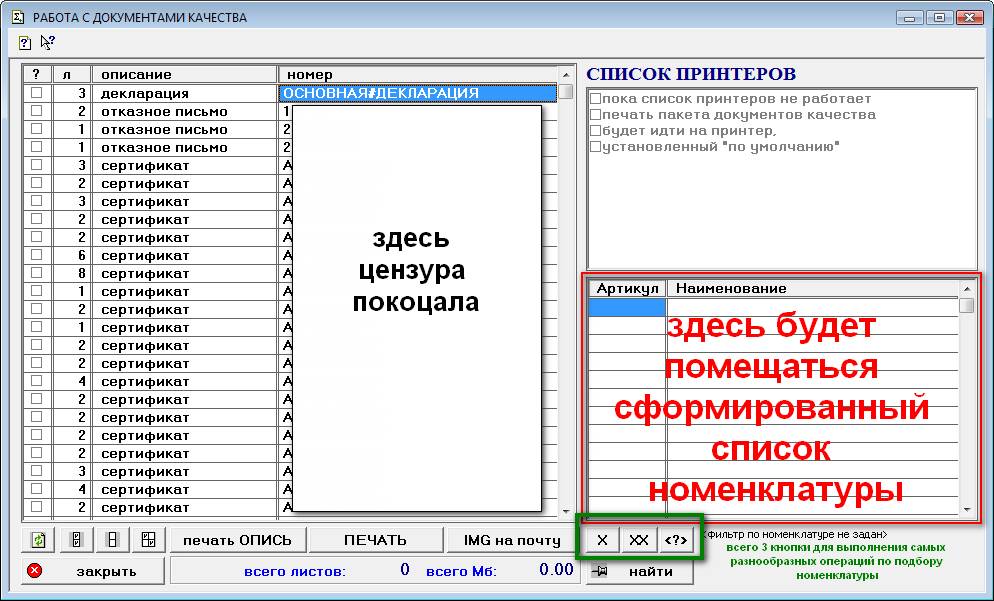Send via 'IMG на почту' button
994x601 pixels.
pos(512,540)
